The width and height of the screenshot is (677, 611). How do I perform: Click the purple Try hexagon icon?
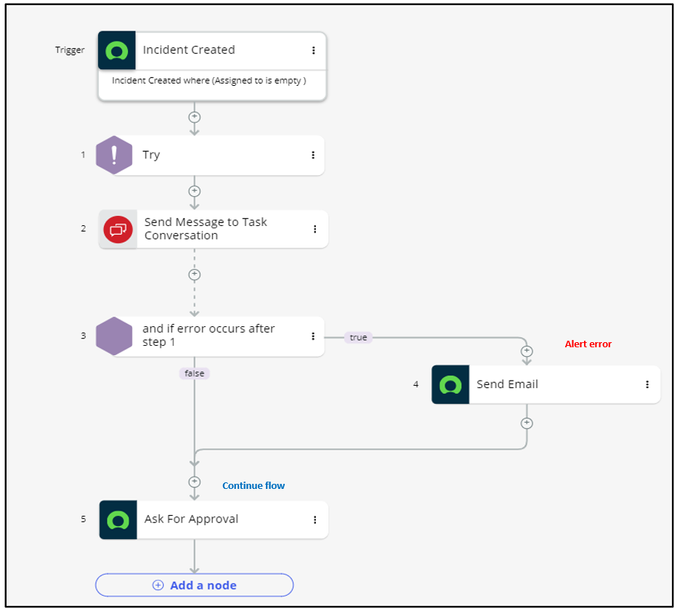(x=114, y=155)
